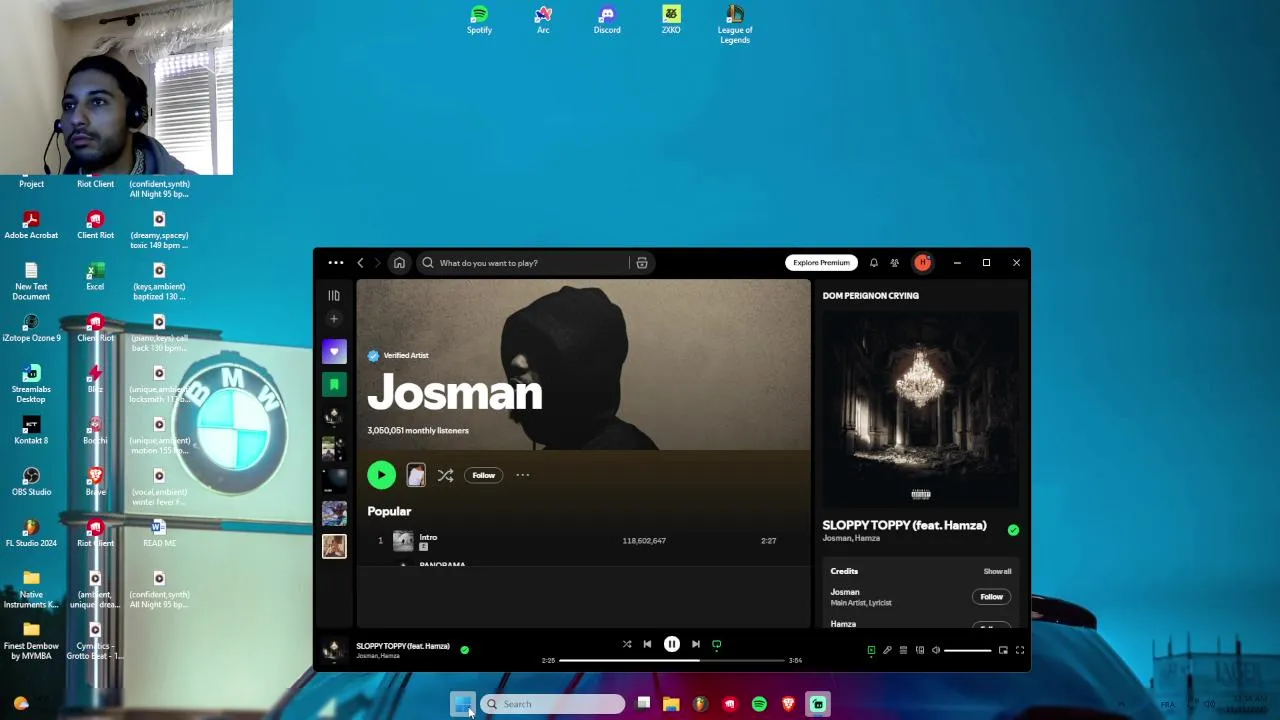Click the song progress bar
The height and width of the screenshot is (720, 1280).
pos(671,660)
